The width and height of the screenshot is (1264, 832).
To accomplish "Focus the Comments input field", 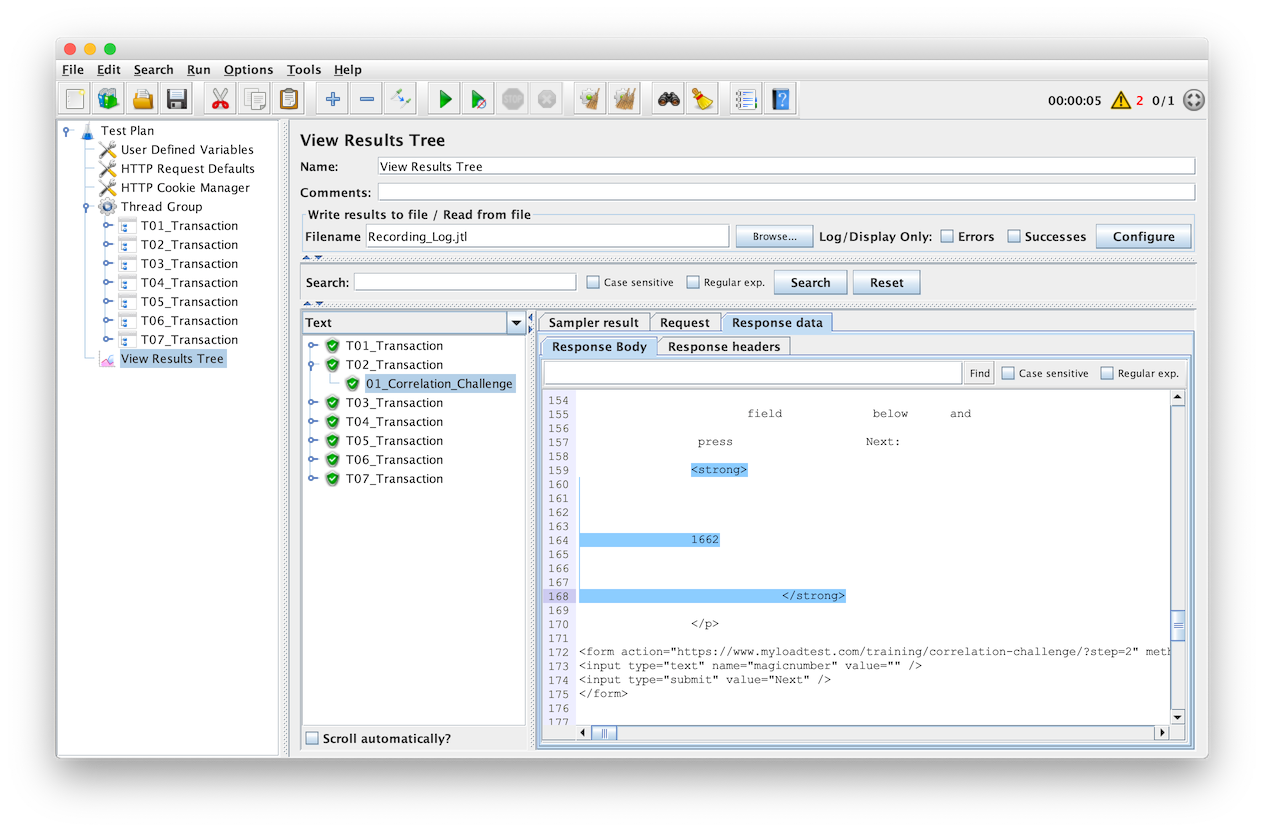I will 786,192.
